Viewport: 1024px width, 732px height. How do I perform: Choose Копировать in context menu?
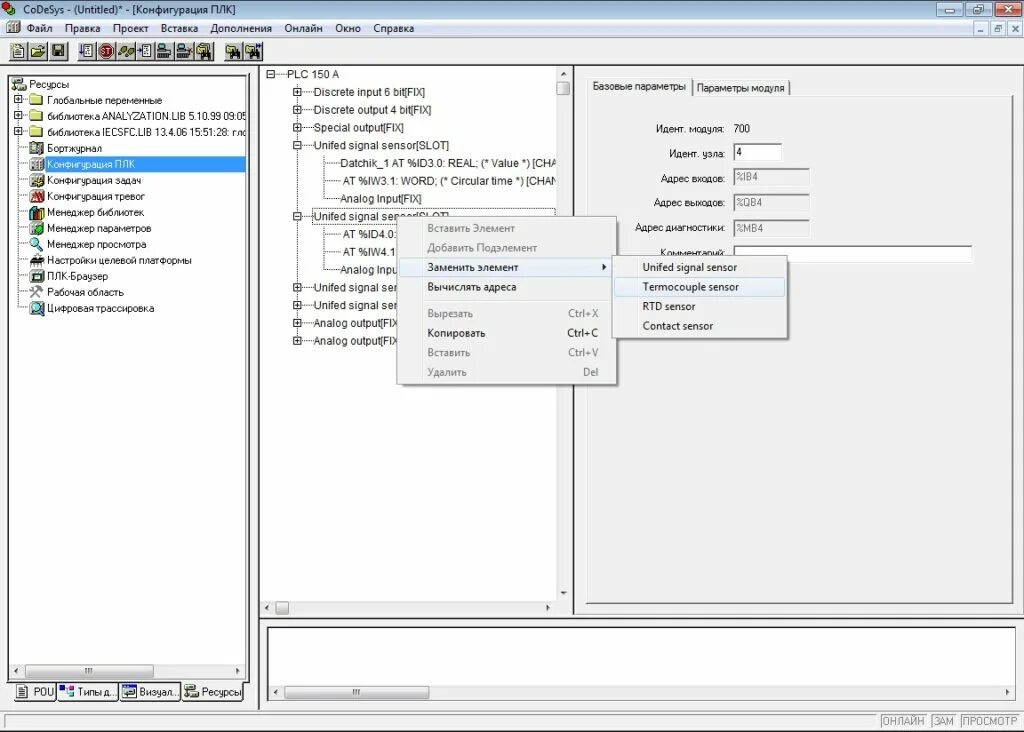coord(506,333)
